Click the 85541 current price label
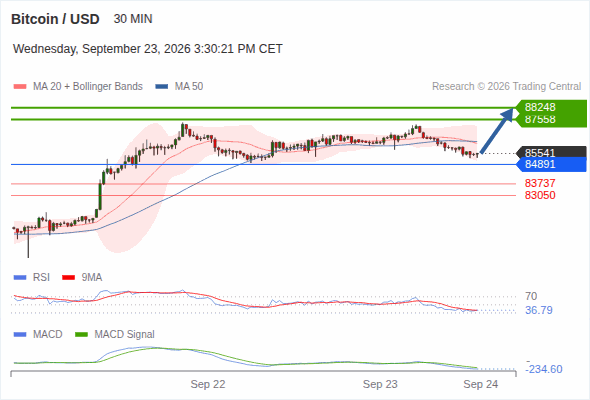The image size is (590, 400). [551, 152]
